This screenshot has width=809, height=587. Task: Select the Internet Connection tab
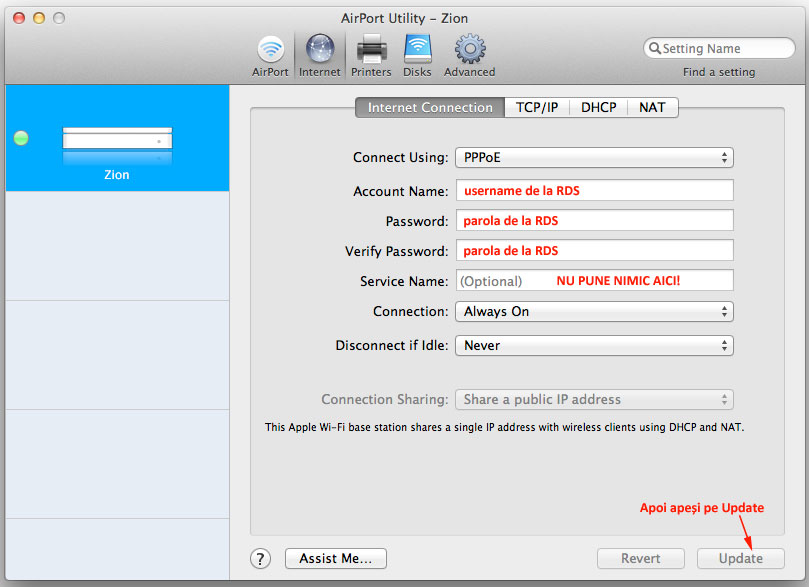[x=430, y=107]
